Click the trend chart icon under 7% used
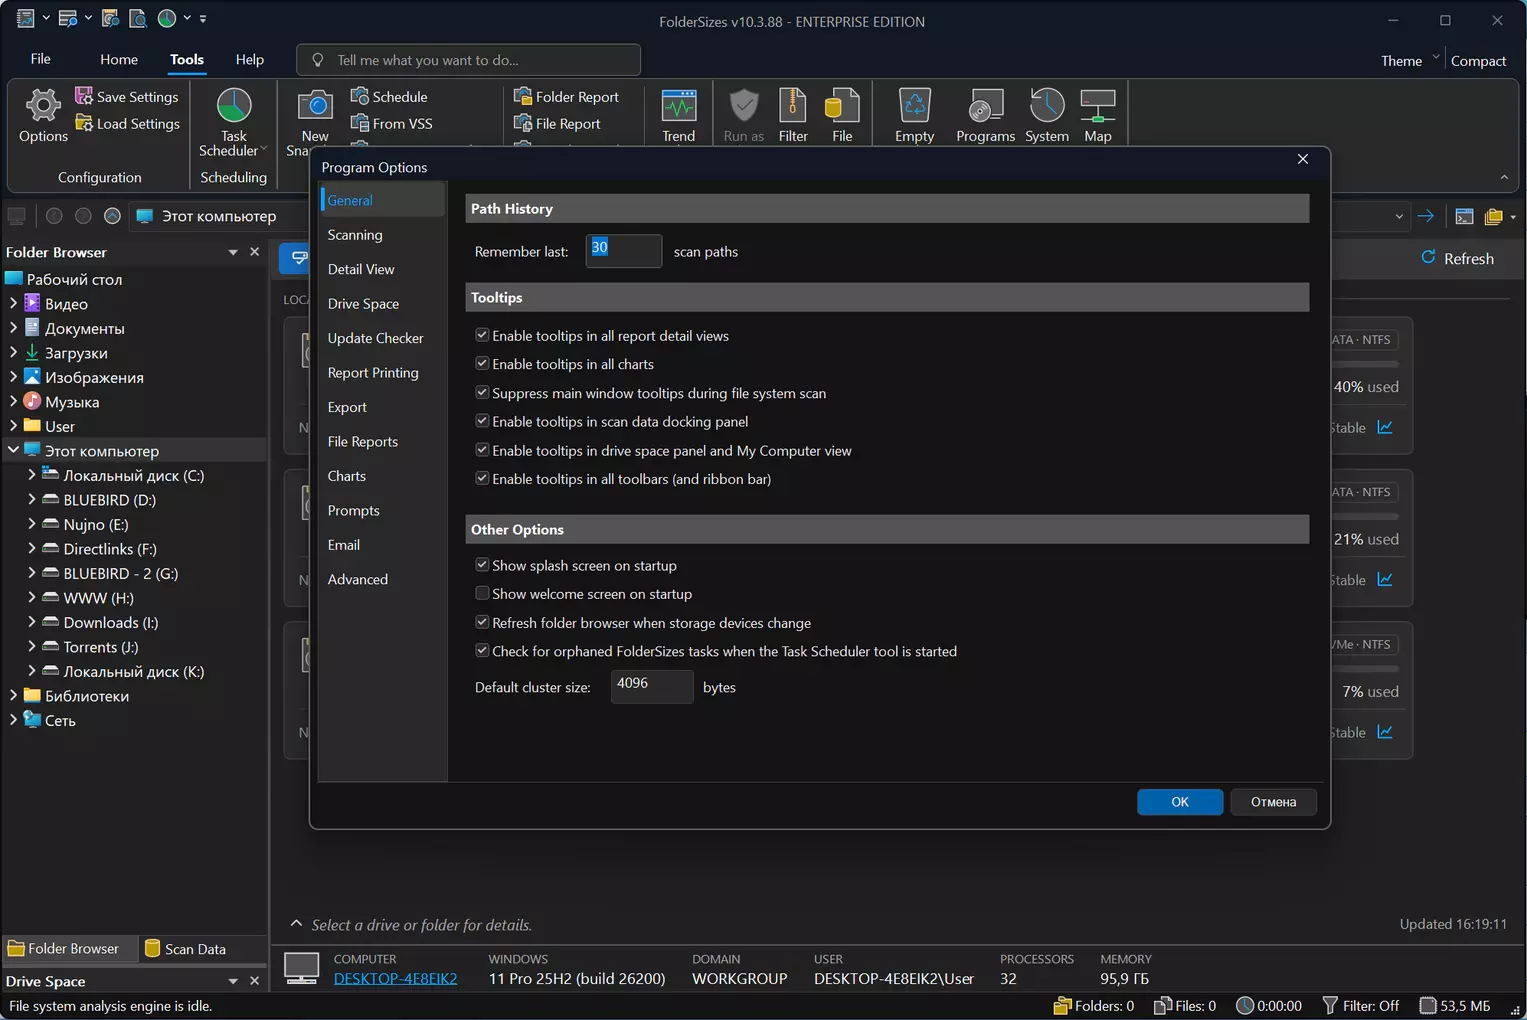 click(1385, 732)
